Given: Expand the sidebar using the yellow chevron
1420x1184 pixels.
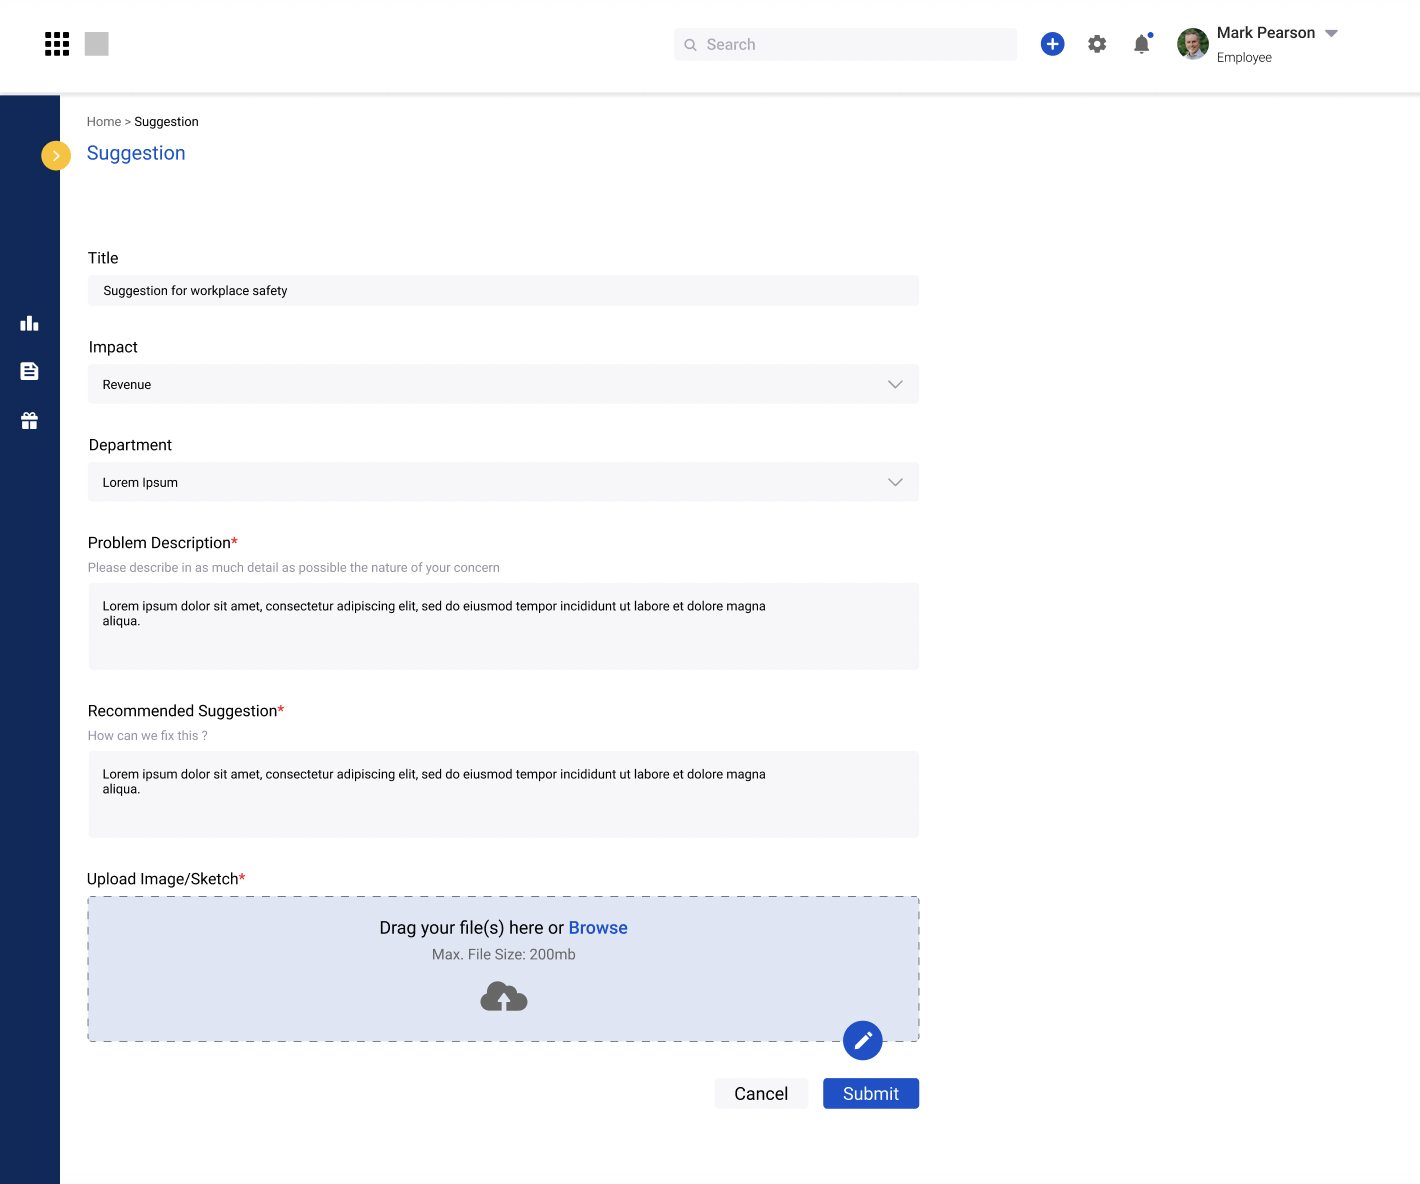Looking at the screenshot, I should (x=55, y=156).
